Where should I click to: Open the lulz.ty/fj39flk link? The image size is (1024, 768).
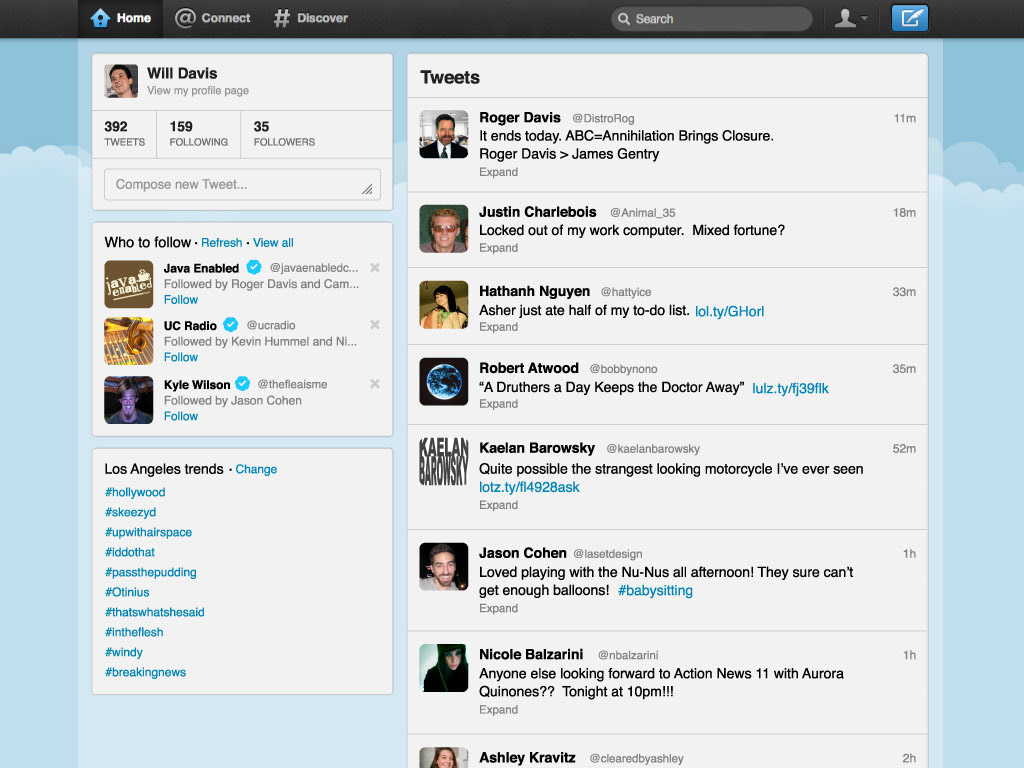pyautogui.click(x=790, y=389)
